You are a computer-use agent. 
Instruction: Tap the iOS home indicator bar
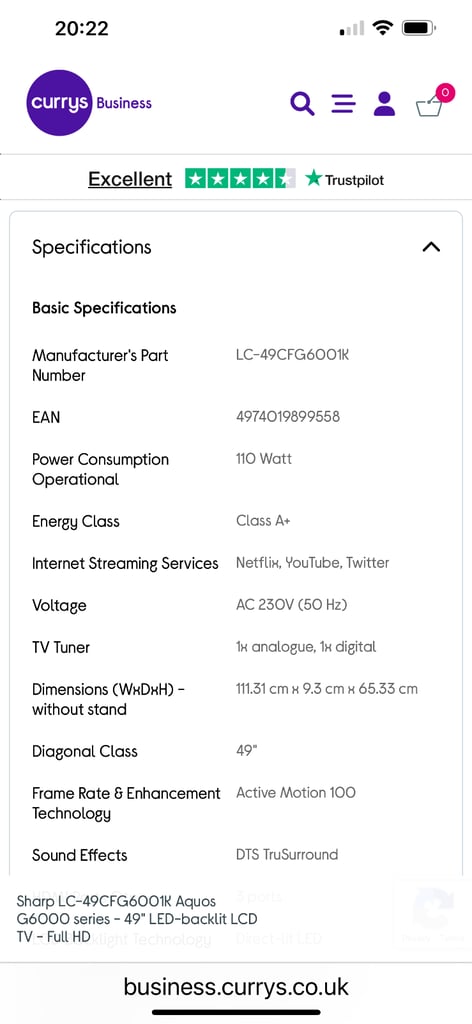(x=236, y=1012)
